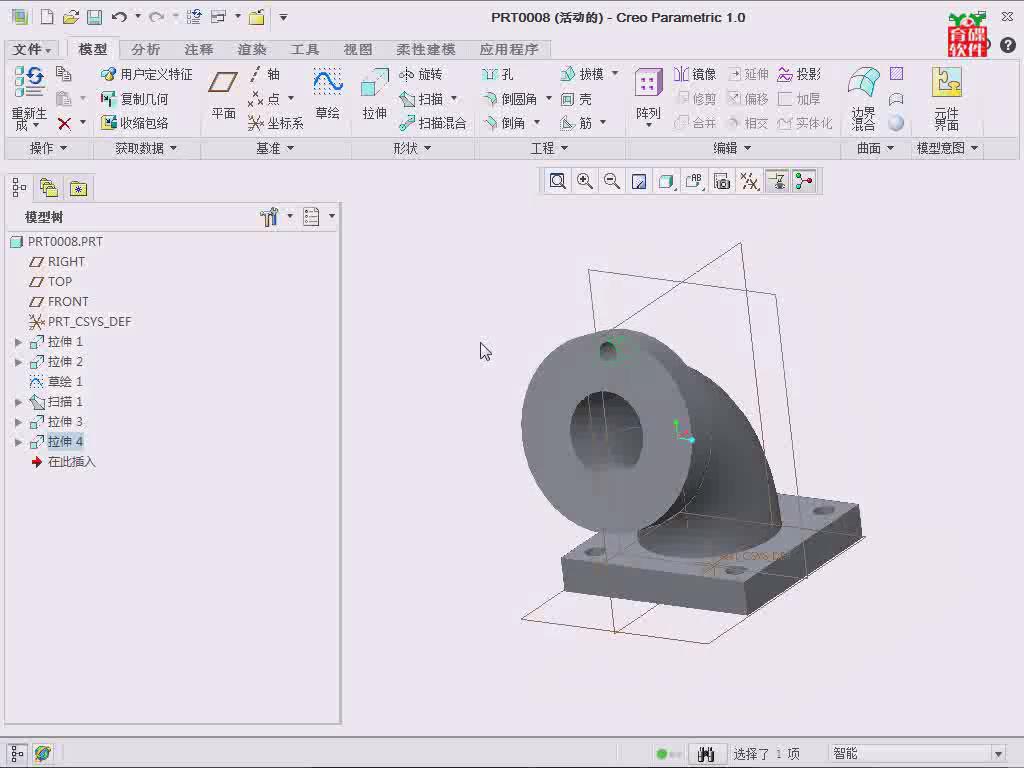The width and height of the screenshot is (1024, 768).
Task: Expand the 扫描 1 feature node
Action: point(18,402)
